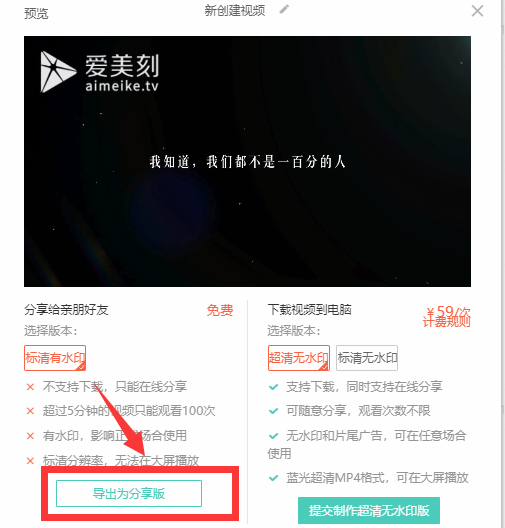505x528 pixels.
Task: Click green checkmark beside 支持下载
Action: point(274,387)
